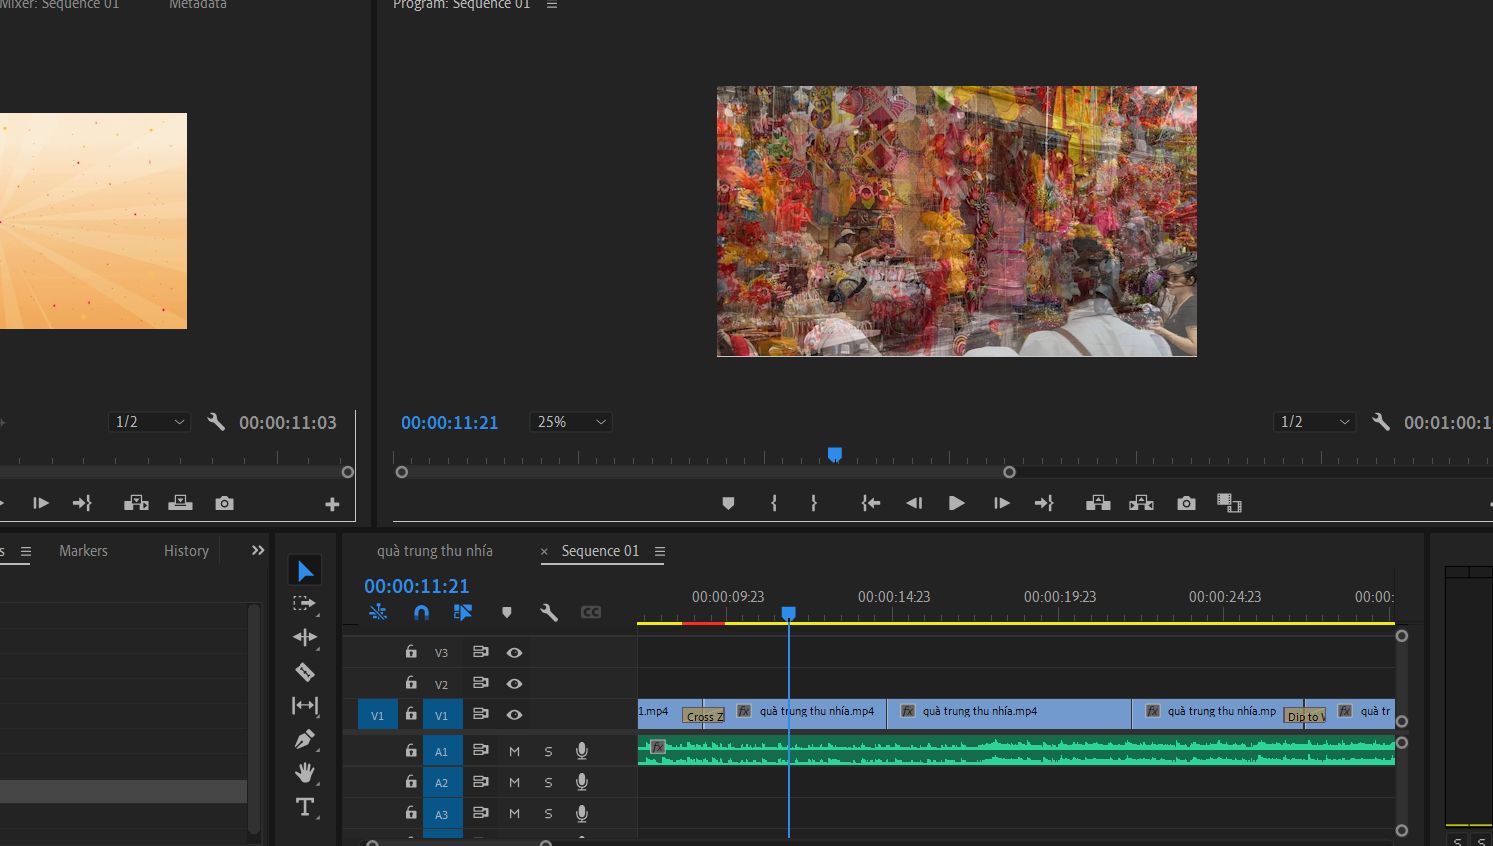Step back one frame in Program monitor
Viewport: 1493px width, 846px height.
pos(914,503)
